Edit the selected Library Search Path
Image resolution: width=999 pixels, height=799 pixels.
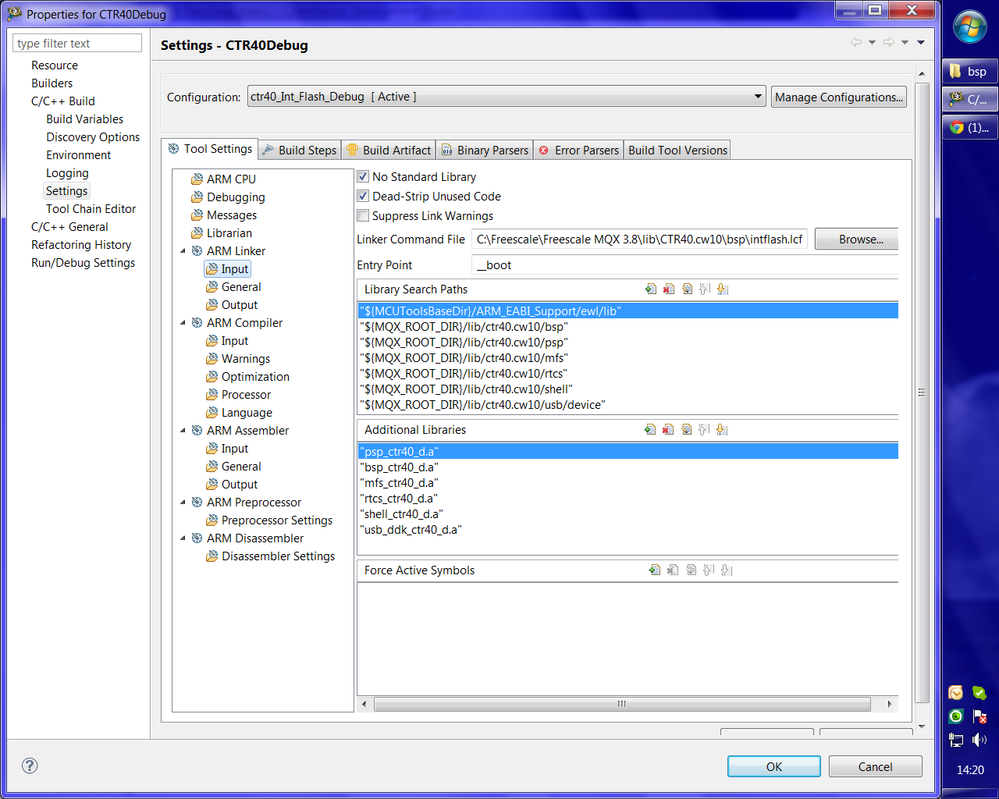(686, 289)
